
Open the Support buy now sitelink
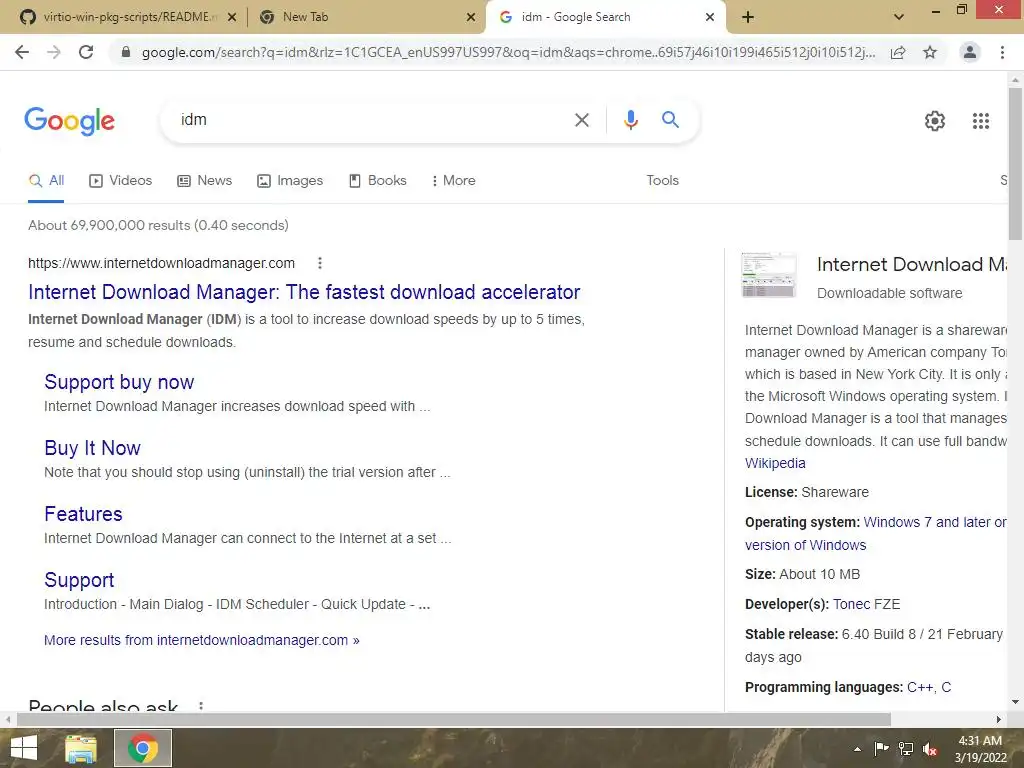[119, 382]
